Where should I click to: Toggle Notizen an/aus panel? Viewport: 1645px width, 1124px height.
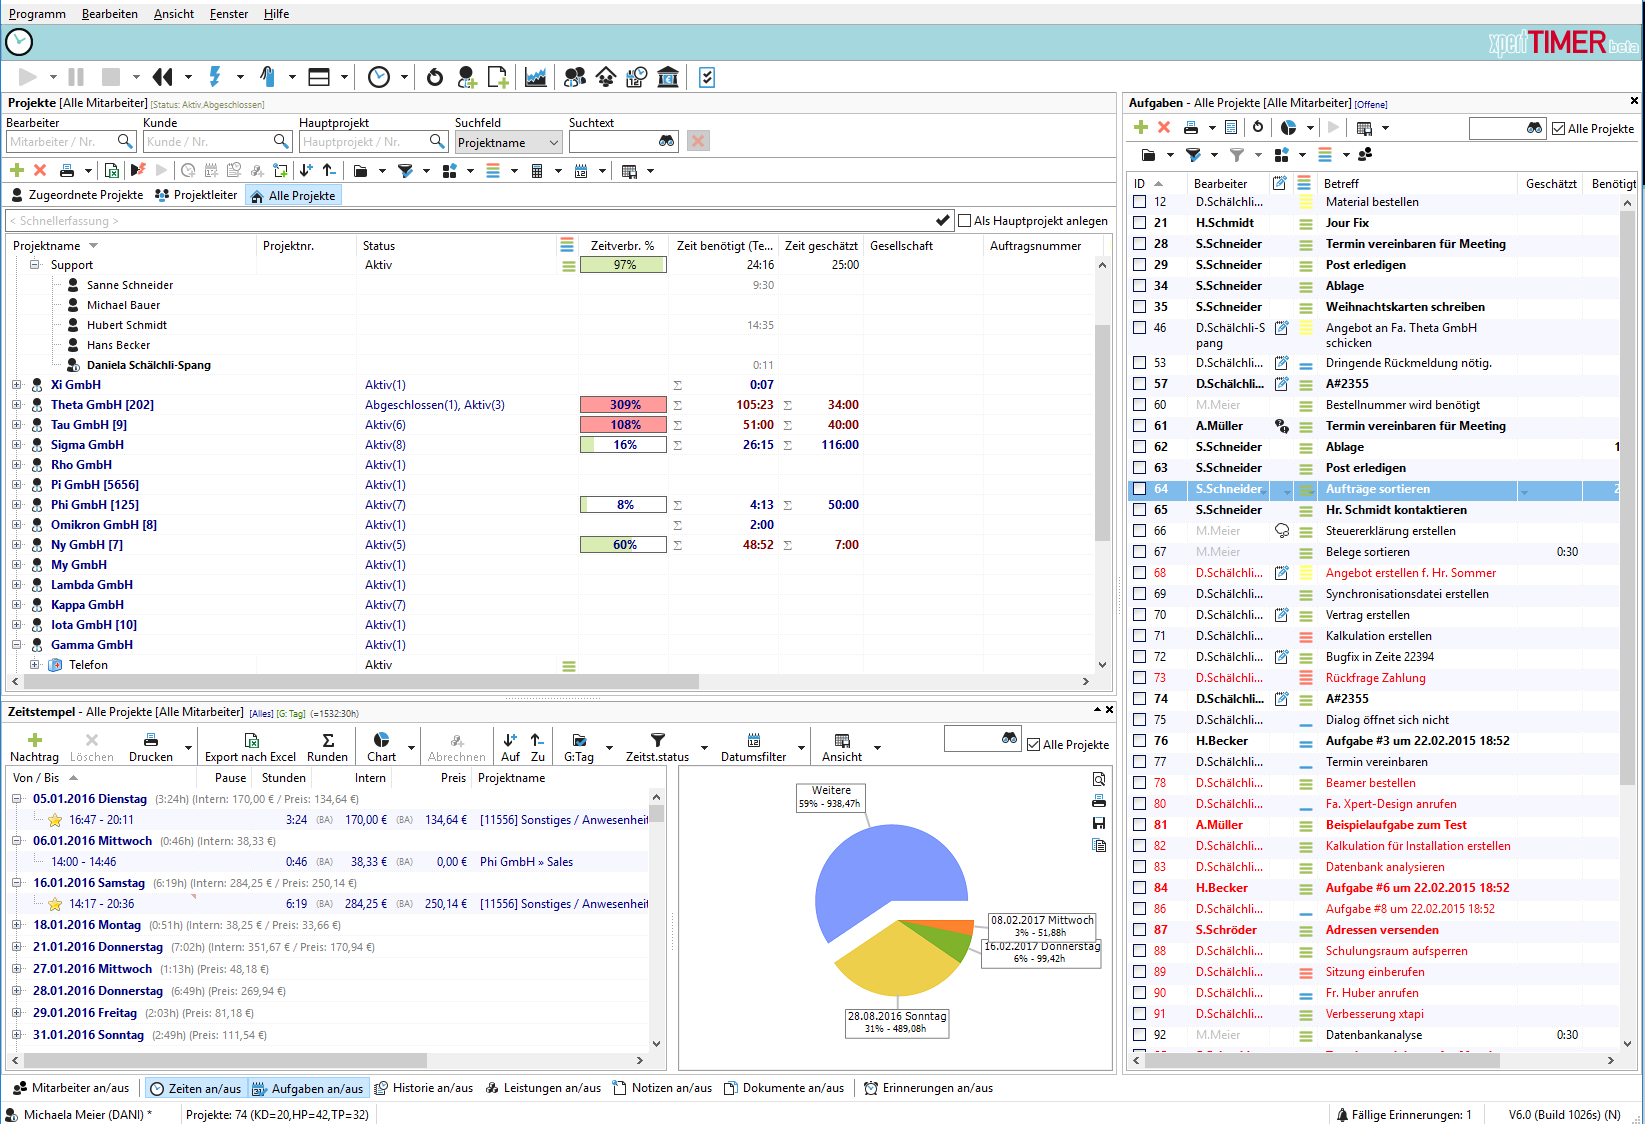point(662,1088)
